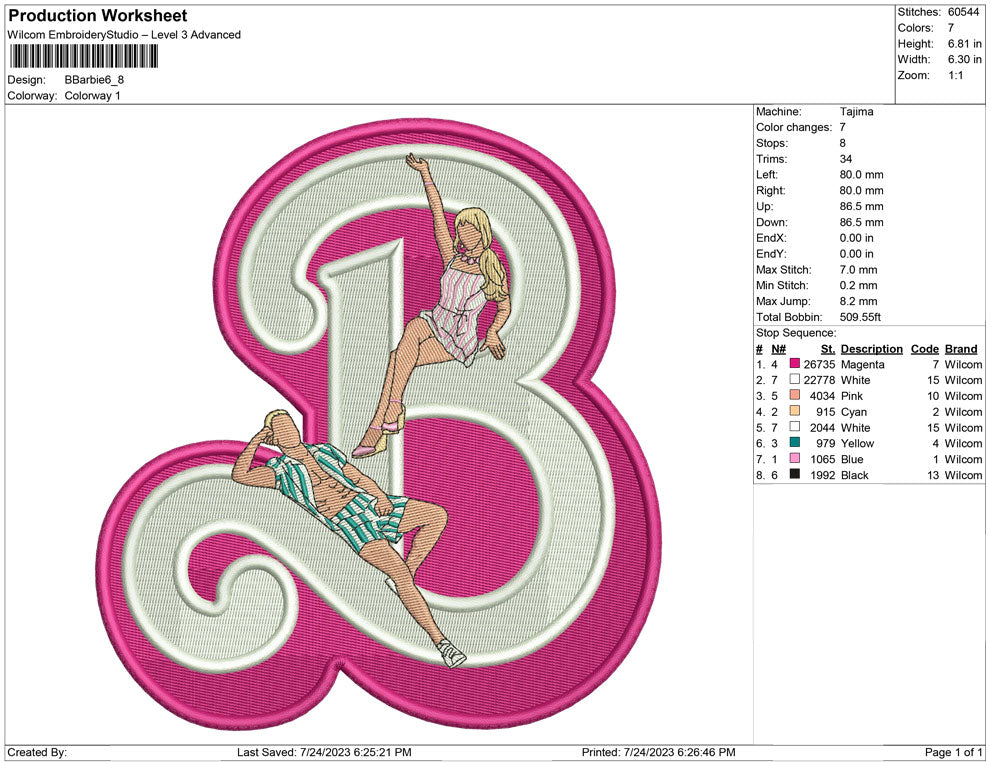Click the Description column header
This screenshot has height=762, width=990.
[871, 349]
